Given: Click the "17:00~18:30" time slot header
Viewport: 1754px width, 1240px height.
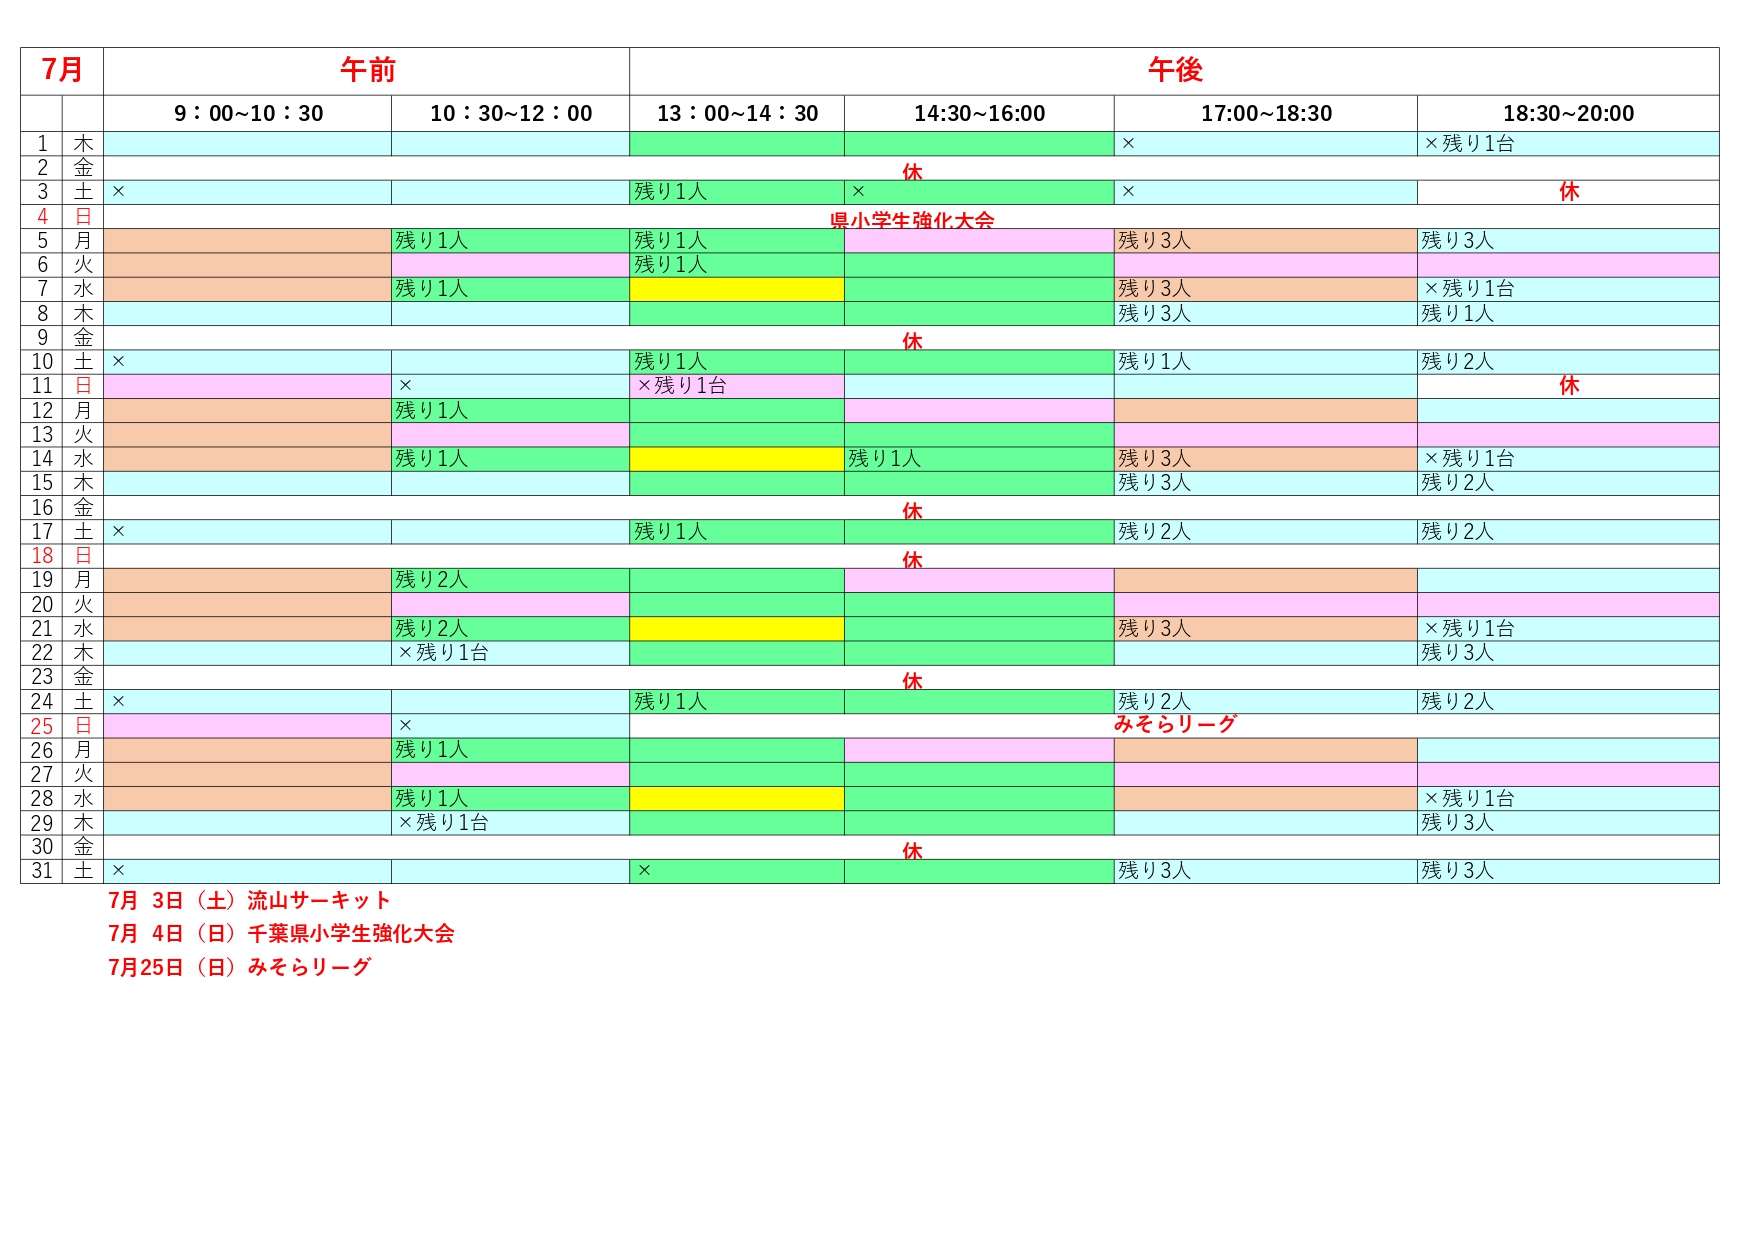Looking at the screenshot, I should [1266, 114].
